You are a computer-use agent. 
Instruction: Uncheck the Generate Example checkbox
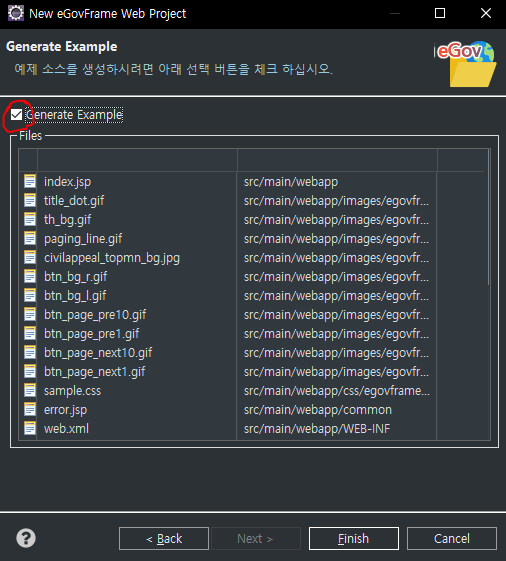(16, 115)
